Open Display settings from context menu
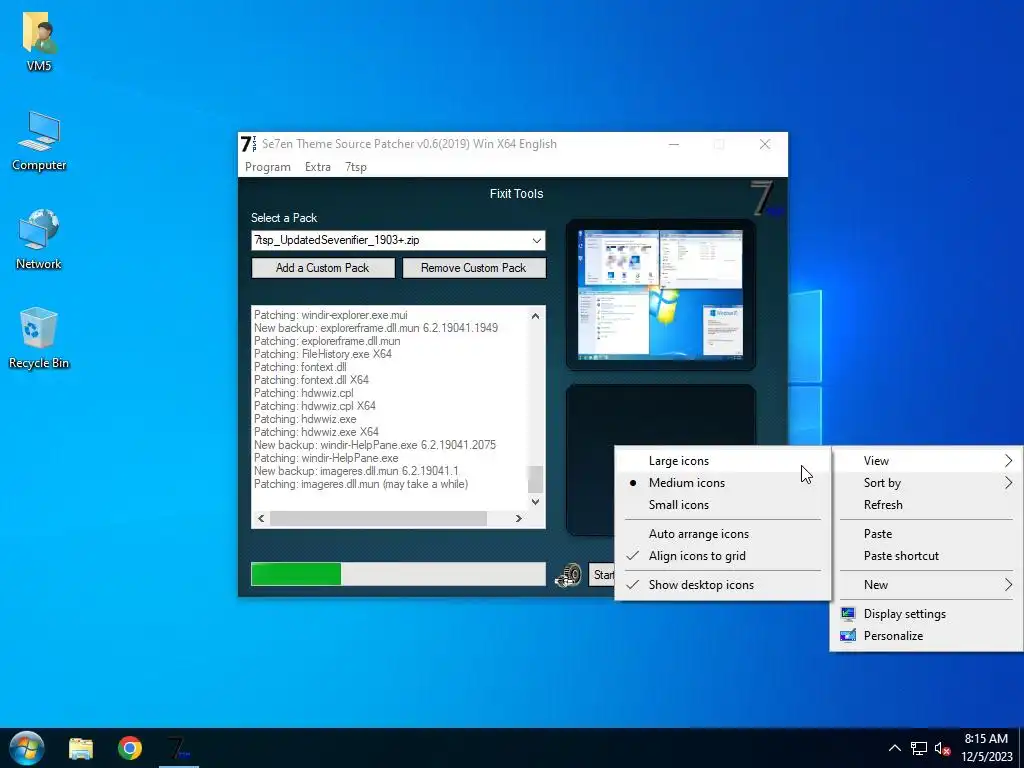 pos(926,613)
